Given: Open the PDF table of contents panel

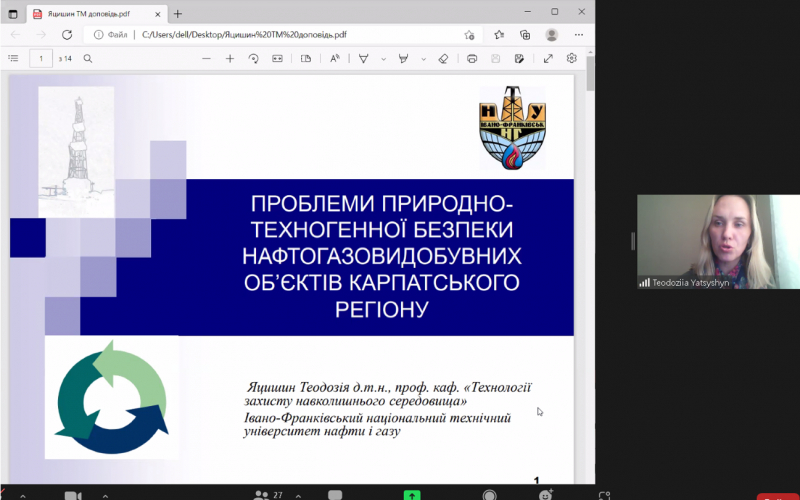Looking at the screenshot, I should click(x=14, y=59).
